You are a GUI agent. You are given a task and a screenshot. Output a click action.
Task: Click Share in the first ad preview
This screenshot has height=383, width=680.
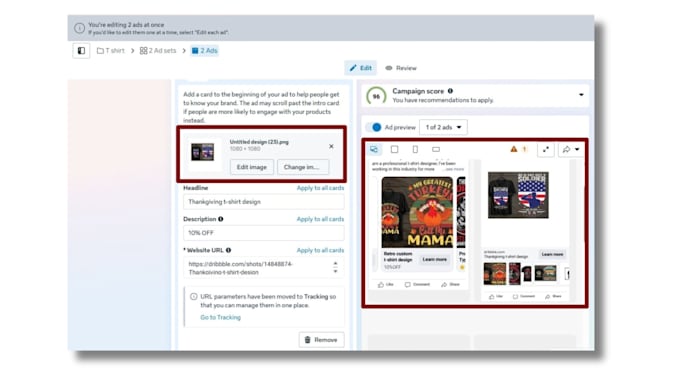(450, 285)
